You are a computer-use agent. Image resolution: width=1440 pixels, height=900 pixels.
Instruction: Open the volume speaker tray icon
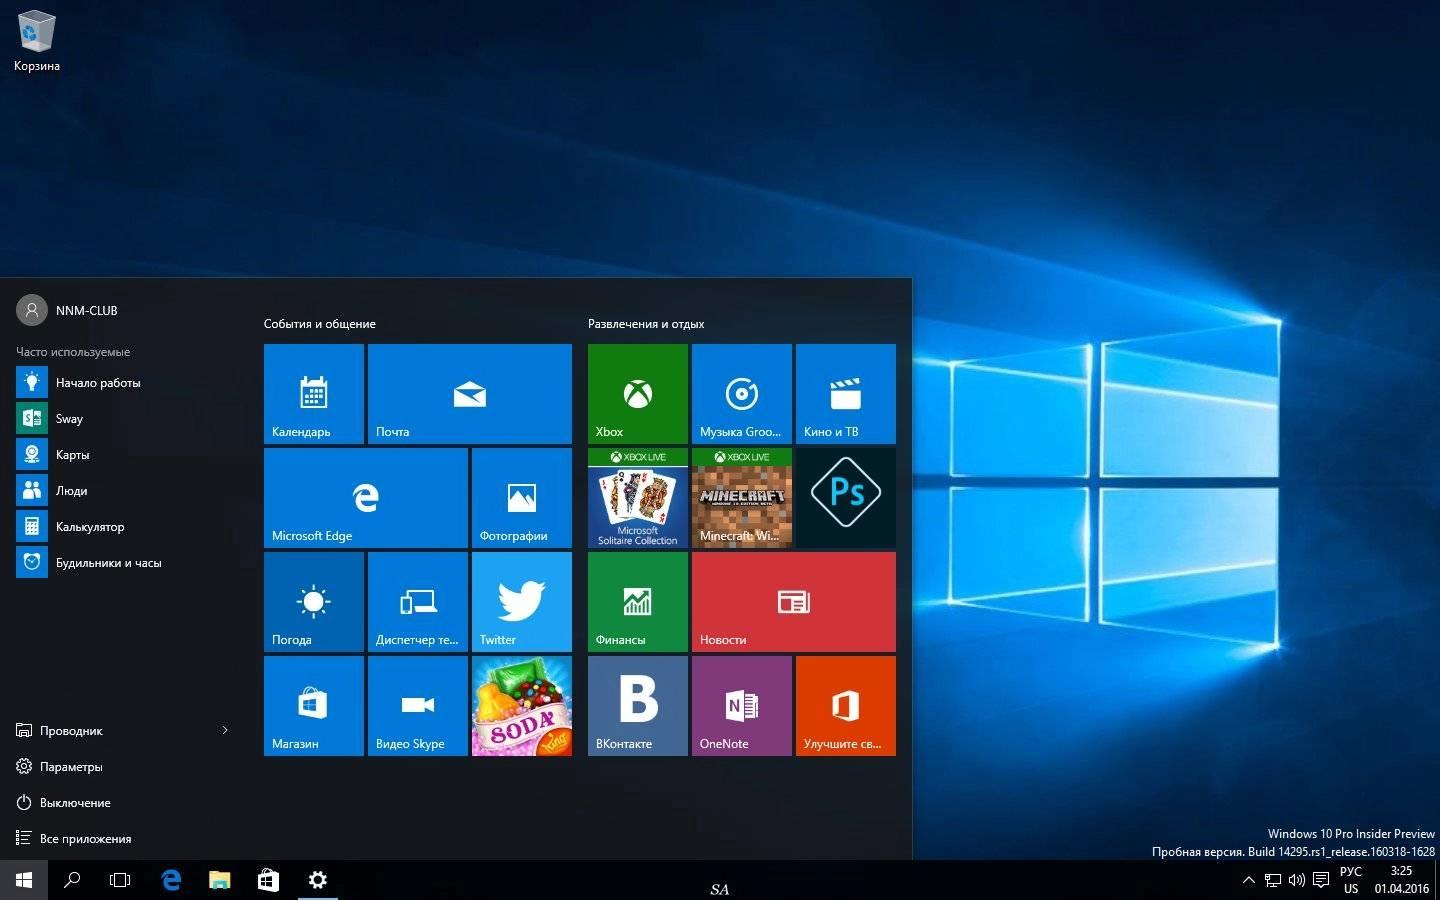click(1297, 880)
